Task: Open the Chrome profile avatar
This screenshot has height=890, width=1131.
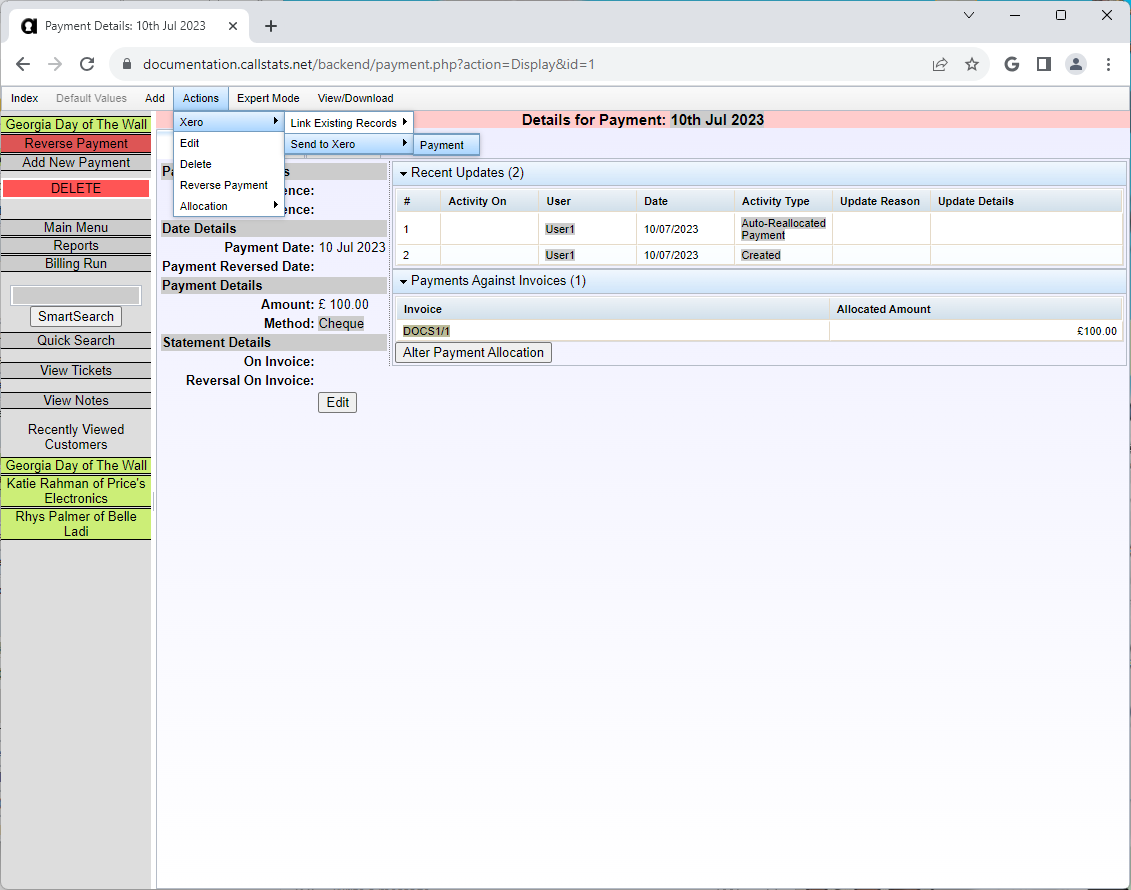Action: coord(1075,64)
